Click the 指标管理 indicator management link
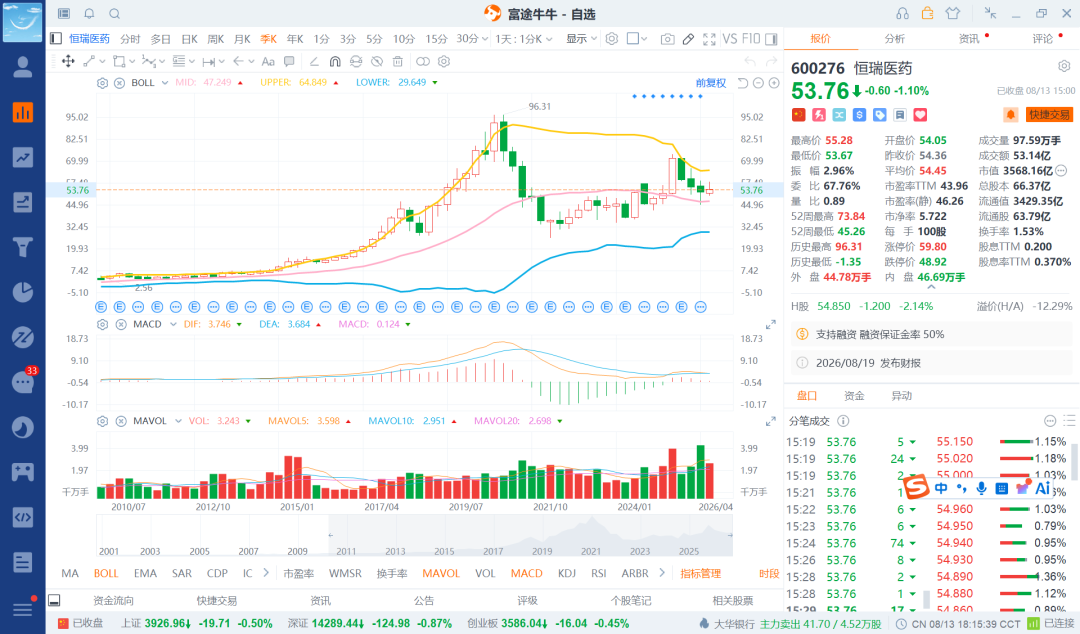The width and height of the screenshot is (1080, 634). pyautogui.click(x=700, y=573)
